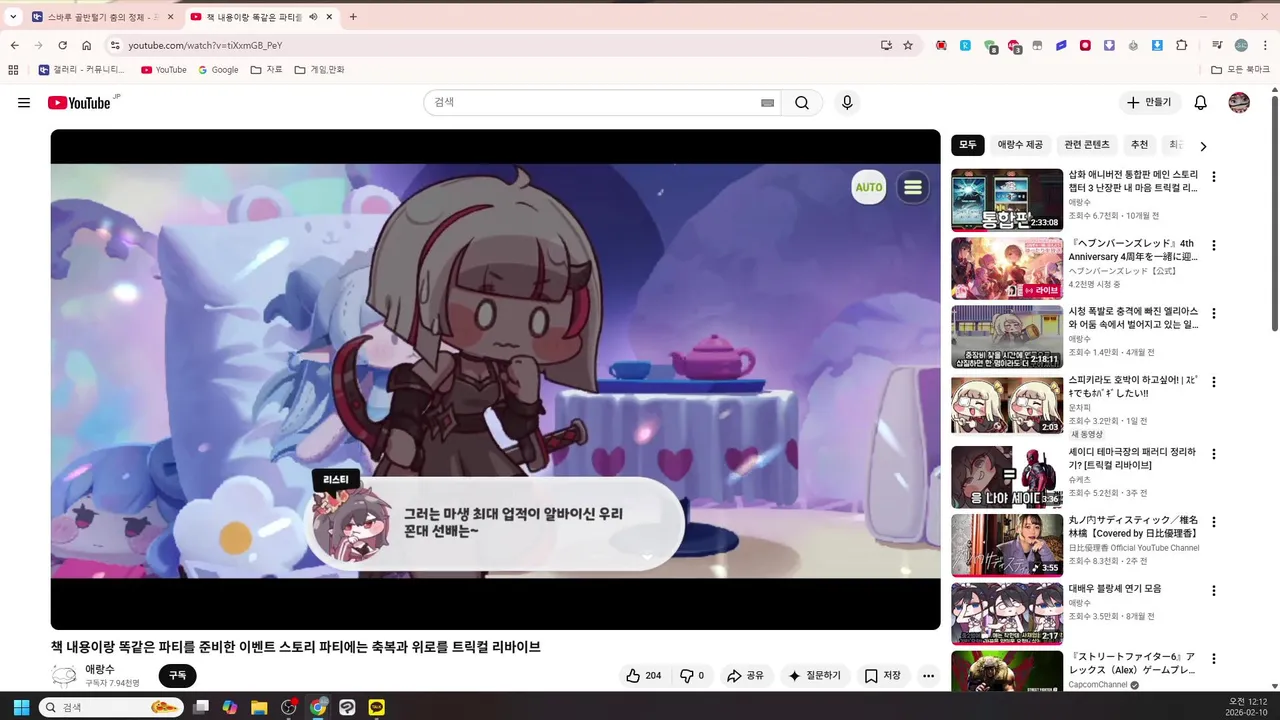Click the channel avatar of 애랑수

click(x=64, y=676)
